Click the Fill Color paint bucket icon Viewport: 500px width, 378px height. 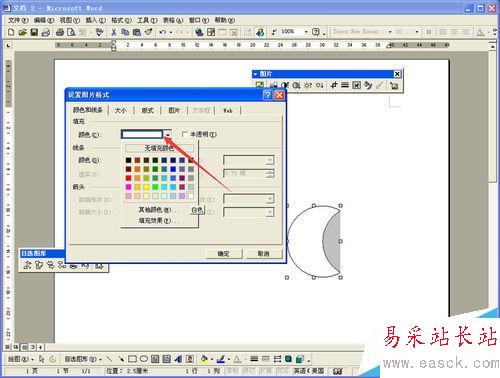(204, 359)
